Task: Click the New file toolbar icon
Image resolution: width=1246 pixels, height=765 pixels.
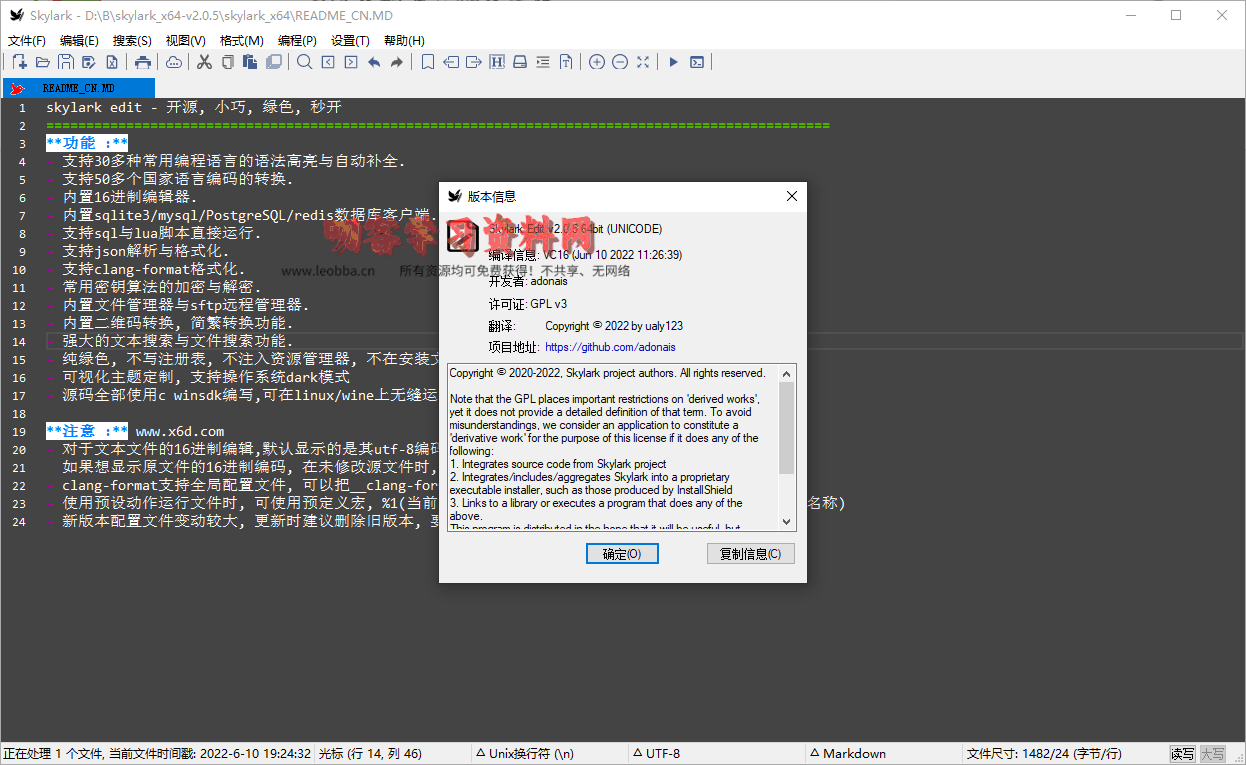Action: tap(19, 62)
